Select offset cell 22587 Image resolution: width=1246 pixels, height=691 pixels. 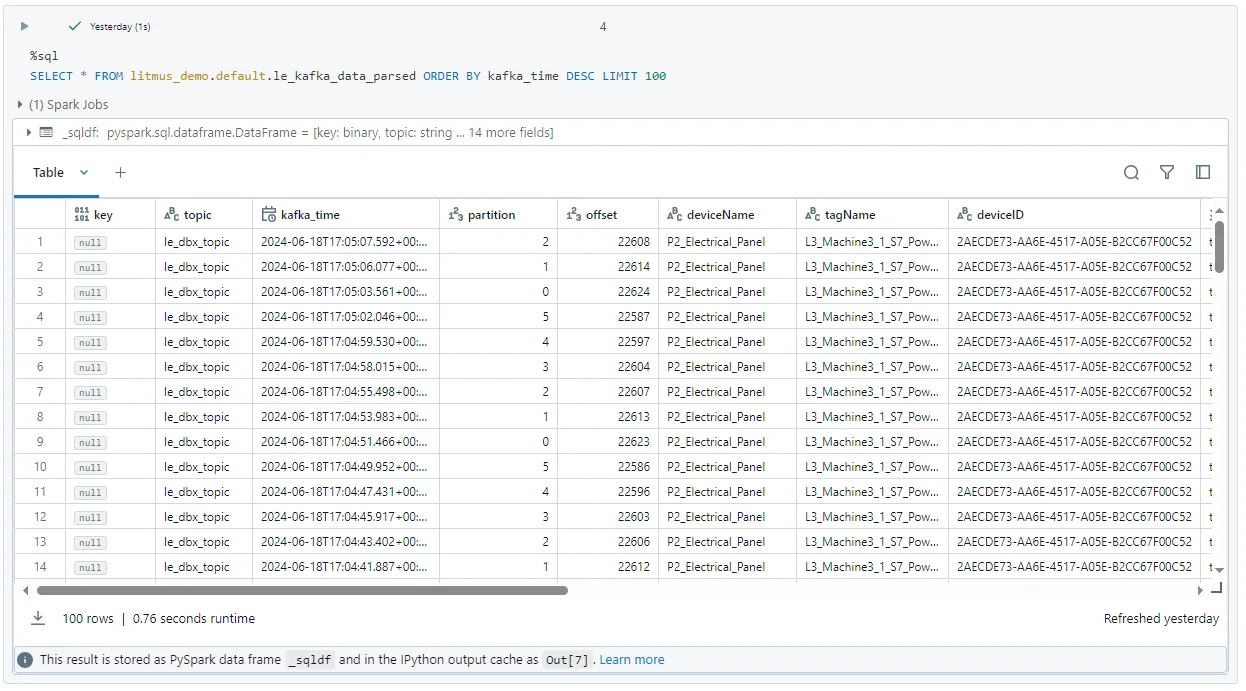[608, 317]
